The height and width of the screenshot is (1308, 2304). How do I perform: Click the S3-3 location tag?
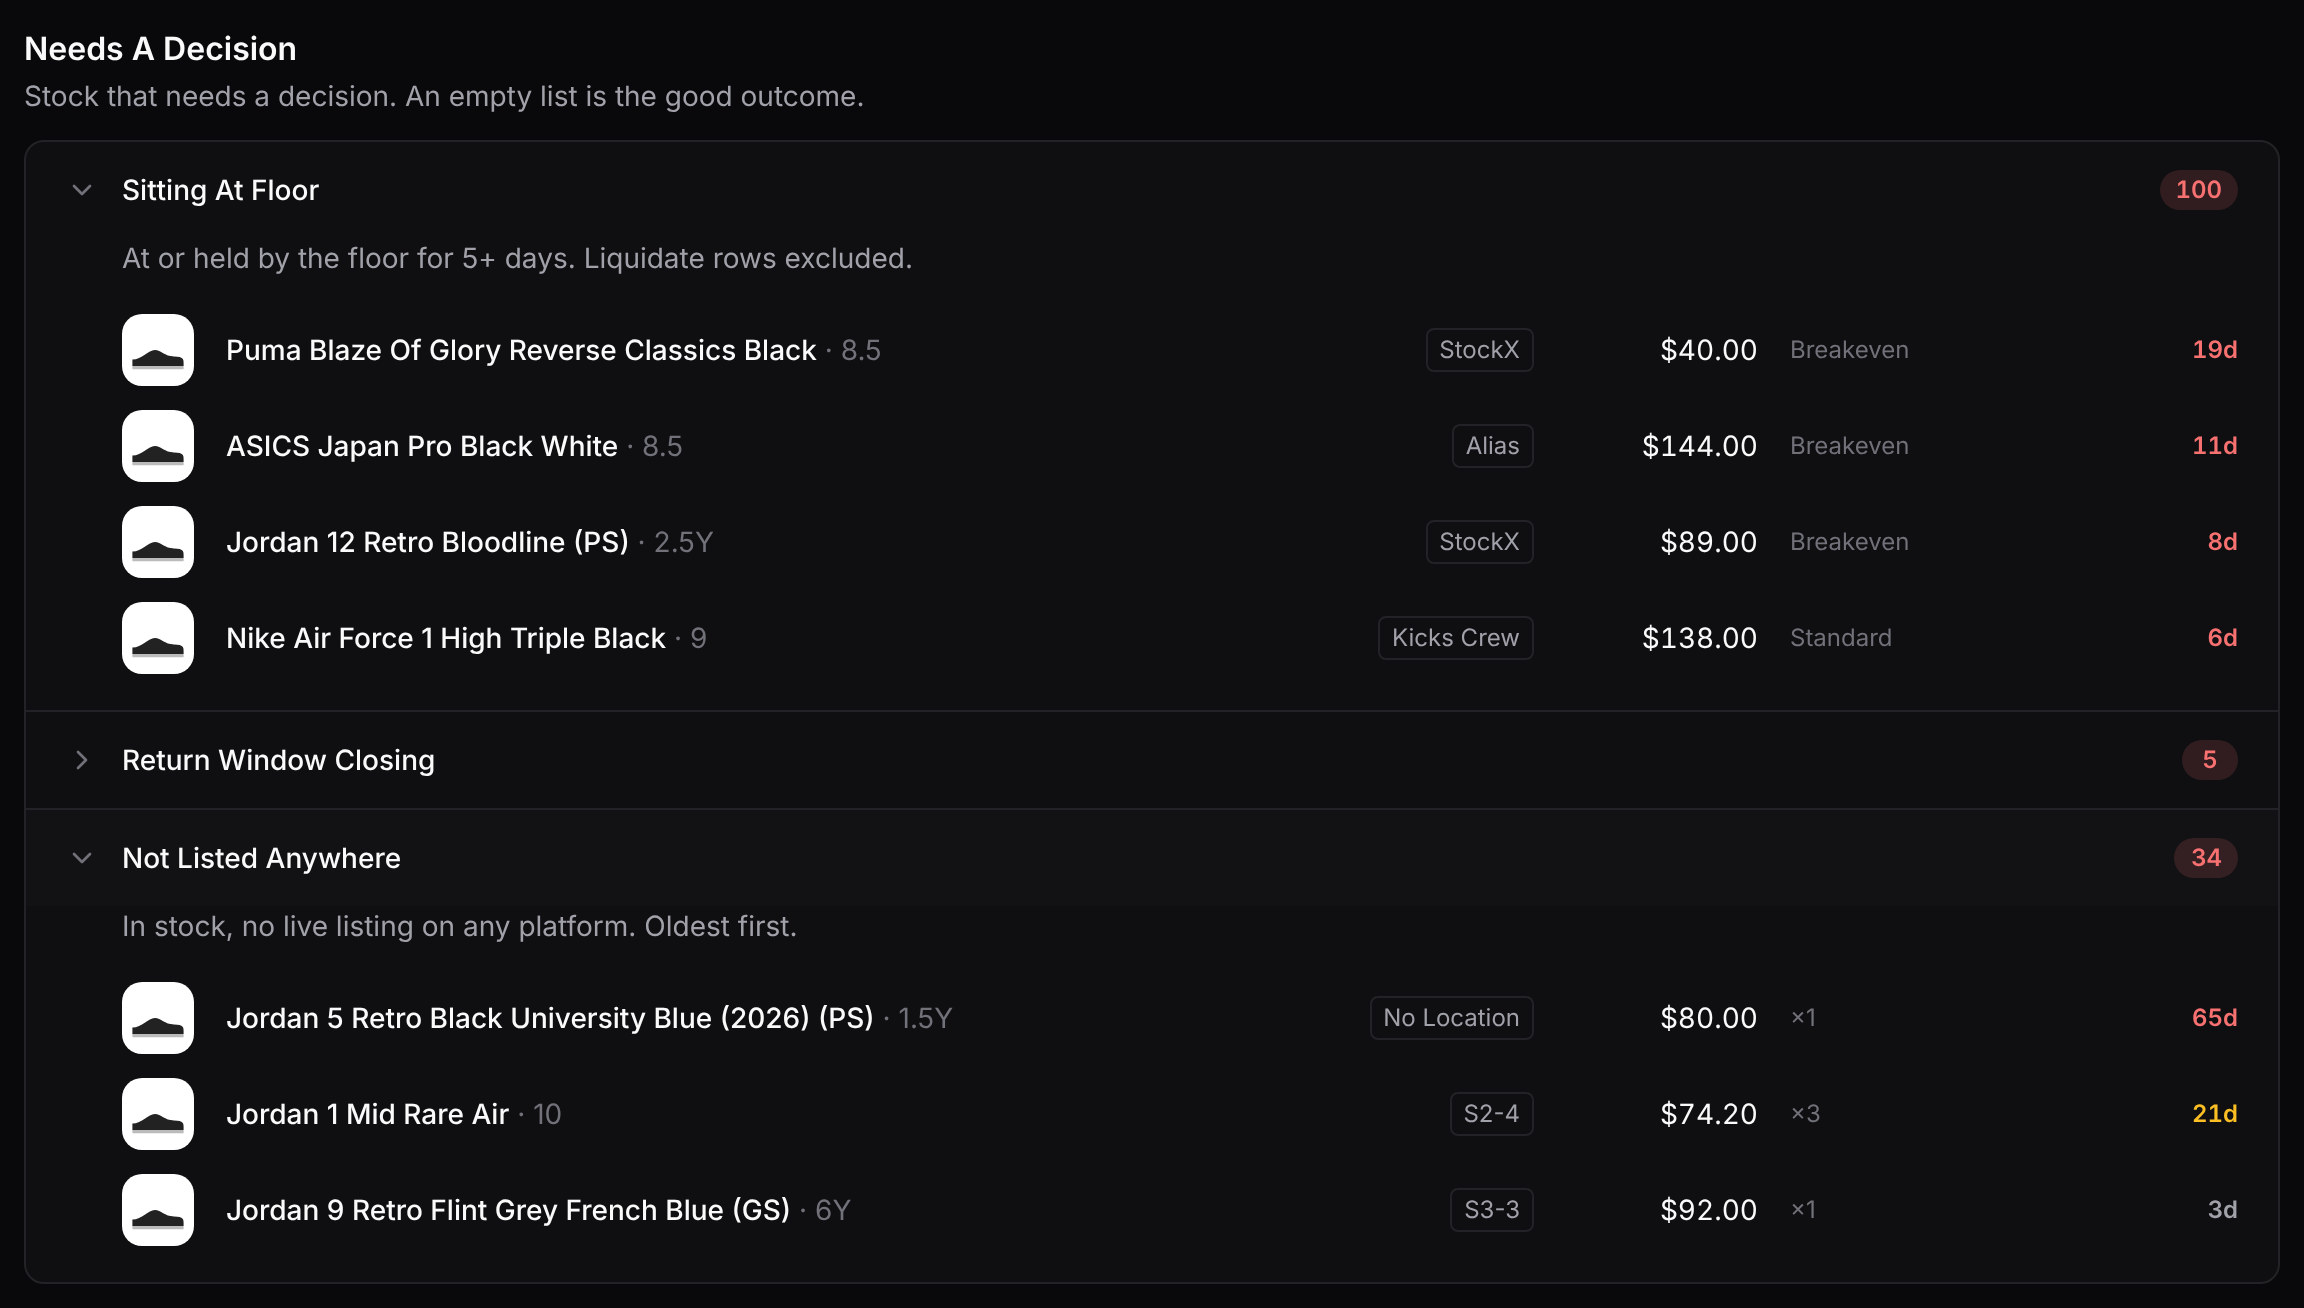point(1491,1210)
